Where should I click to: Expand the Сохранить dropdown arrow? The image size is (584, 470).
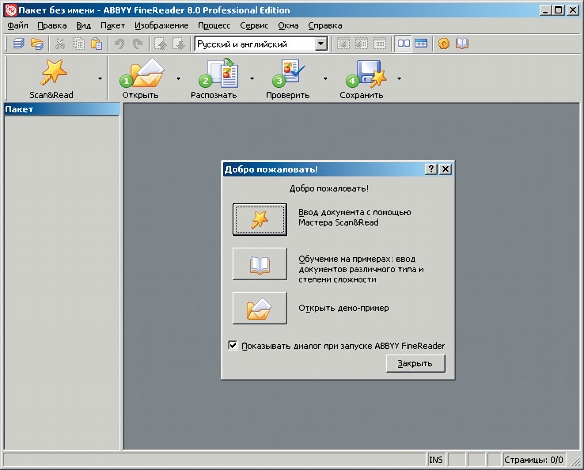coord(399,79)
